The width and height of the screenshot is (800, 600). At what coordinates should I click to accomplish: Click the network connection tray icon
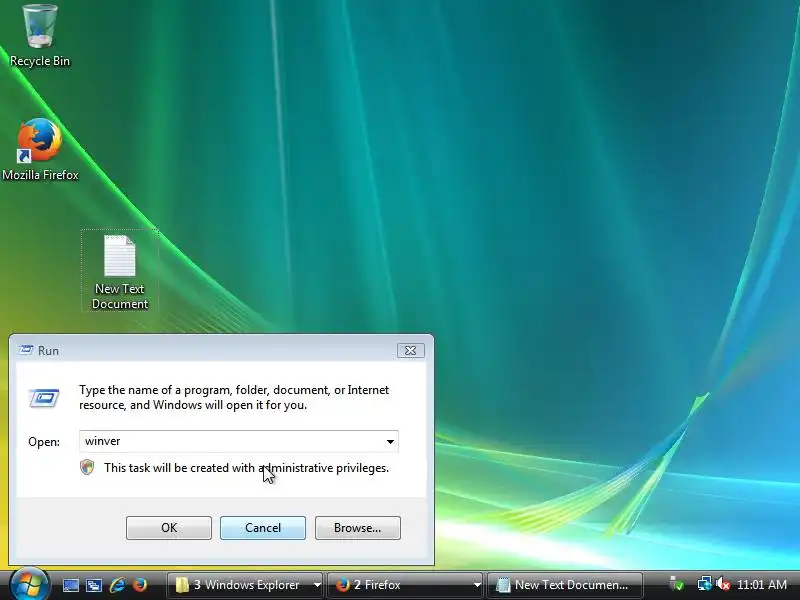704,584
